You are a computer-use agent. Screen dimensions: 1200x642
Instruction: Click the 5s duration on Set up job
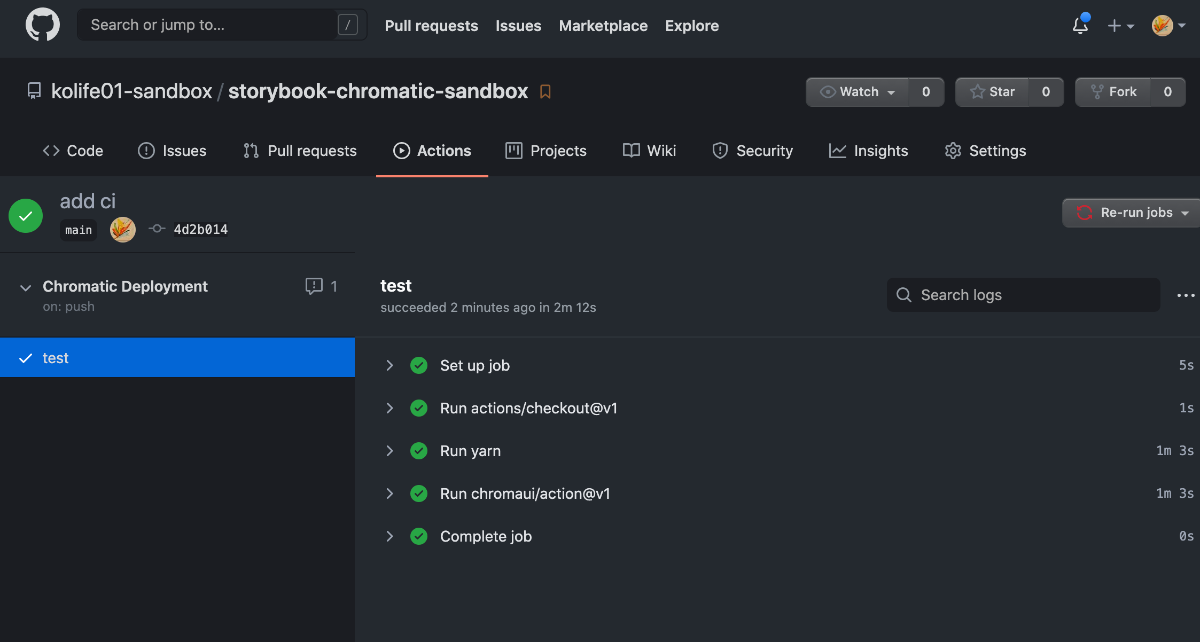(1186, 366)
